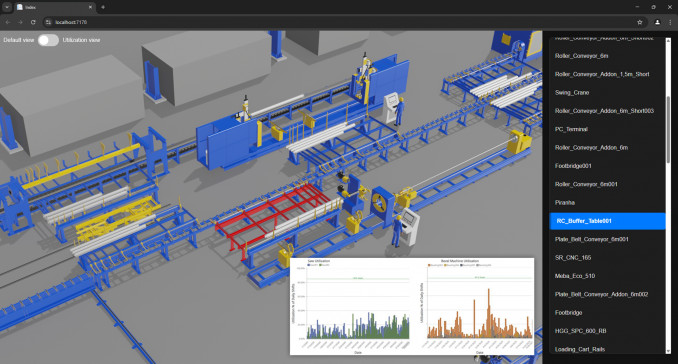Minimize the browser window
The width and height of the screenshot is (678, 364).
click(637, 7)
